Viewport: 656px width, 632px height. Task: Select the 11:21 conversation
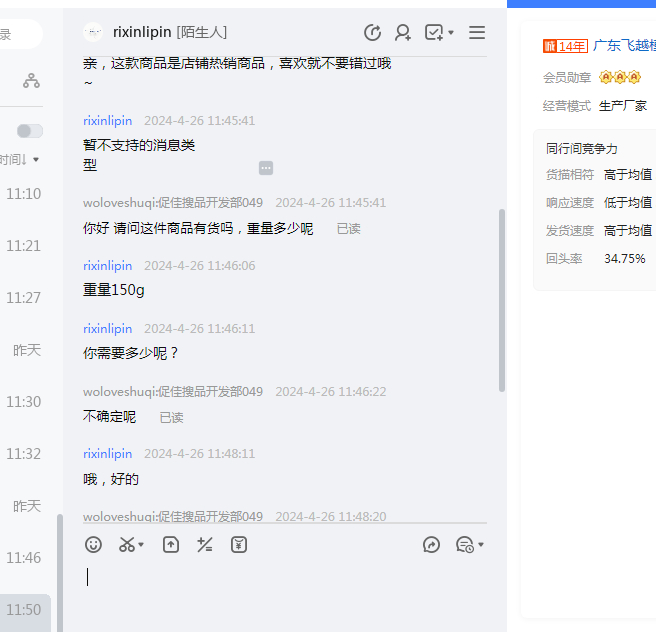pos(24,246)
